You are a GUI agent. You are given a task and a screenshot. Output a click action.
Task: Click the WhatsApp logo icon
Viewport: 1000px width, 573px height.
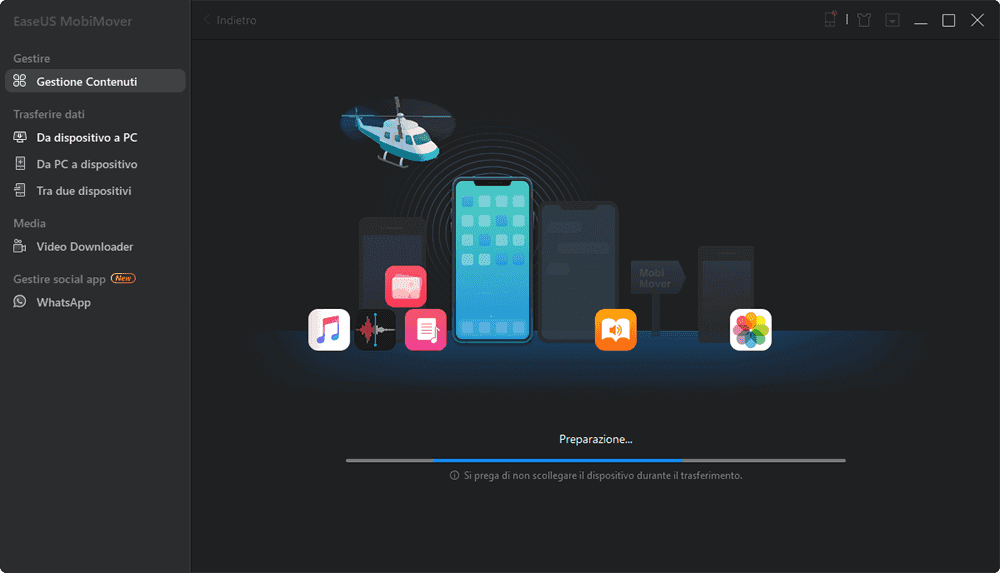click(20, 301)
